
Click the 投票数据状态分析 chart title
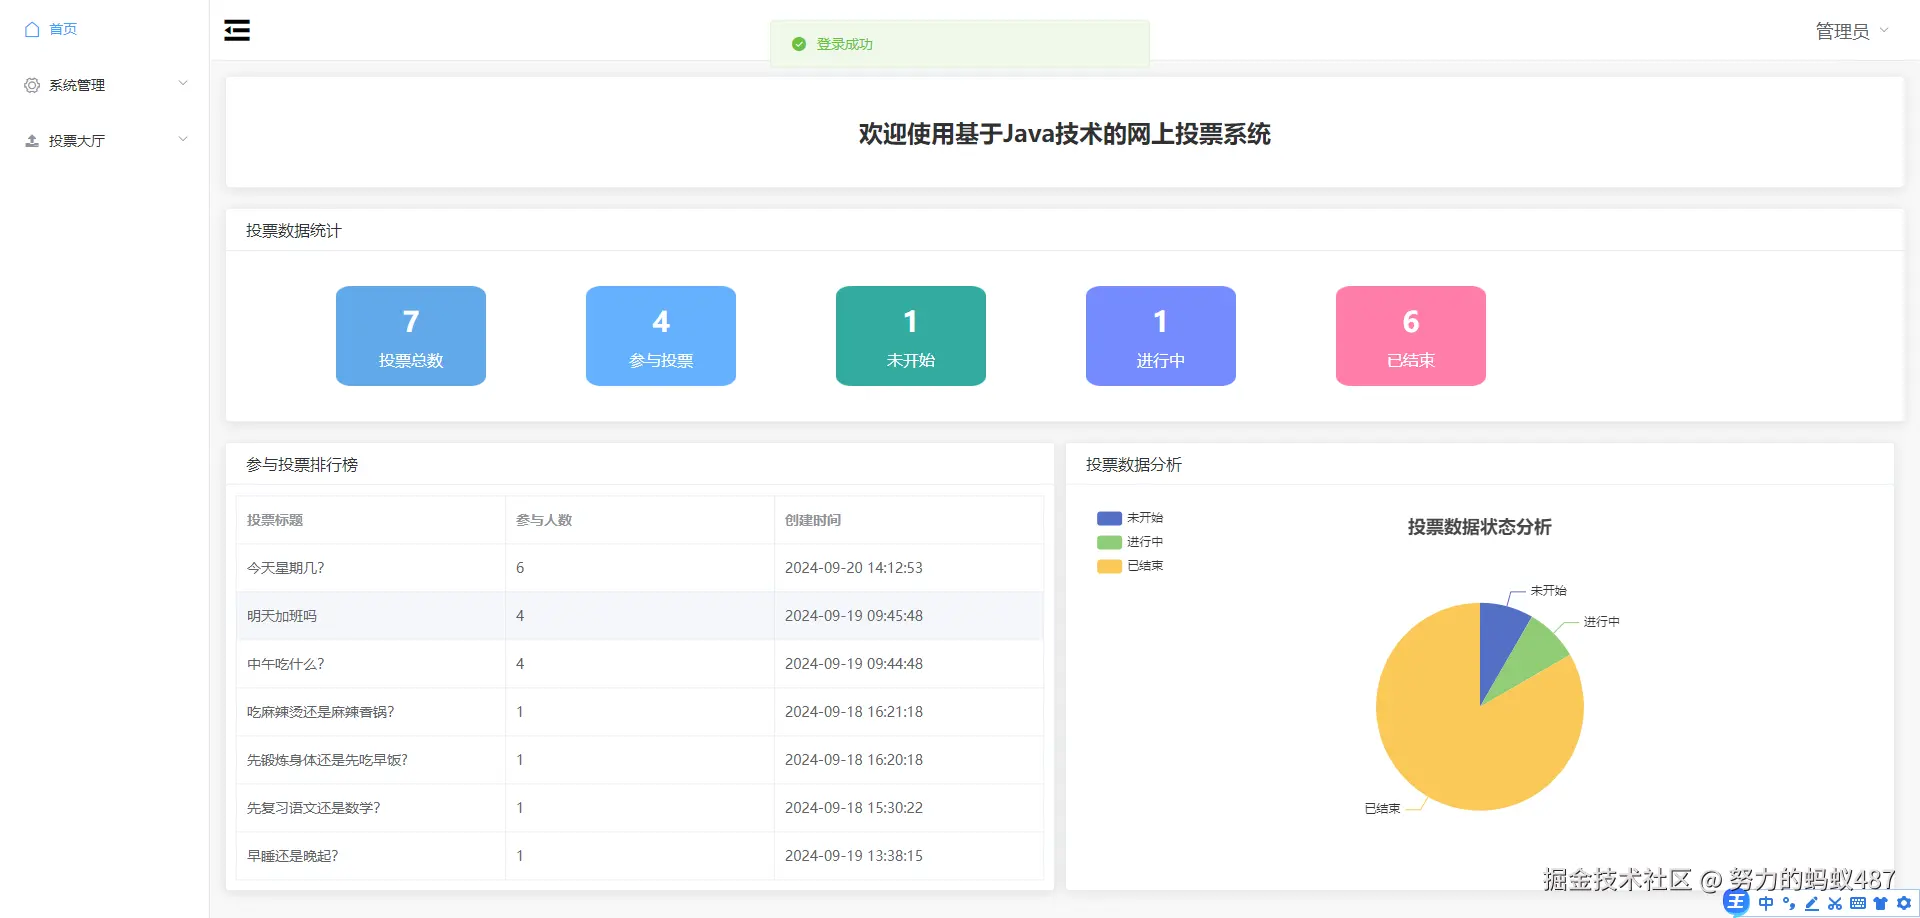pos(1480,527)
